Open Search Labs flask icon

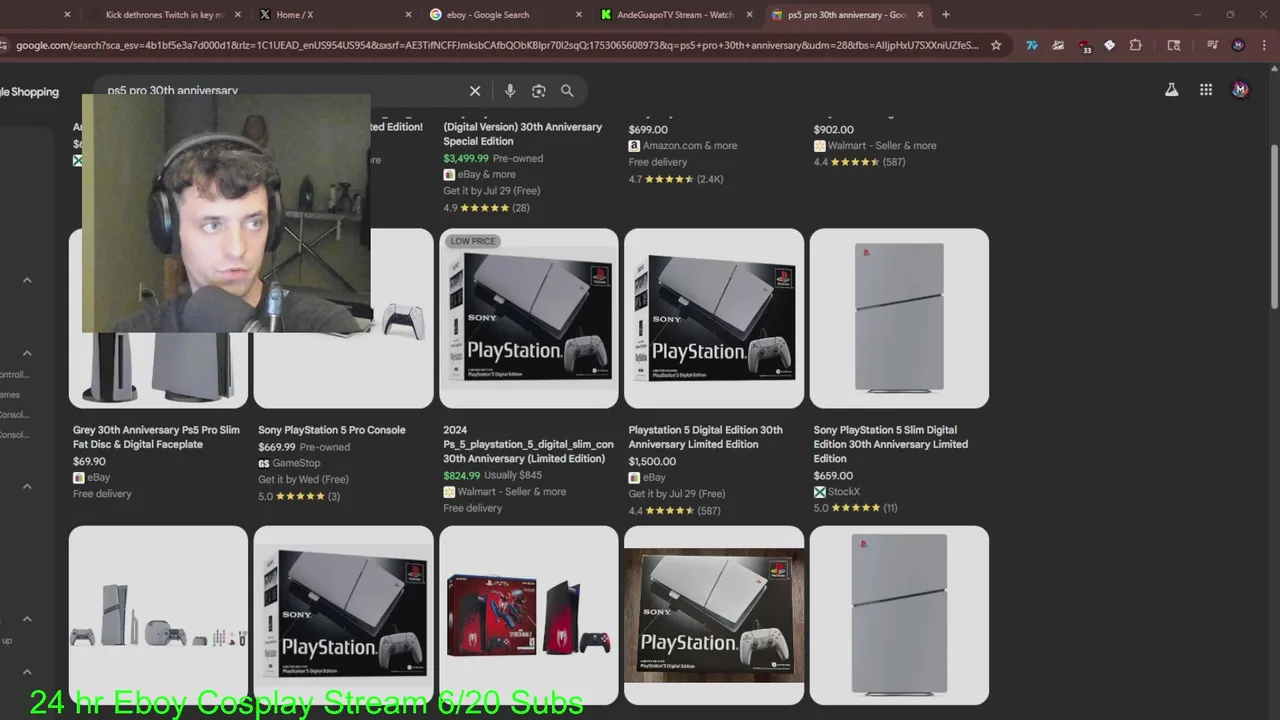tap(1171, 90)
